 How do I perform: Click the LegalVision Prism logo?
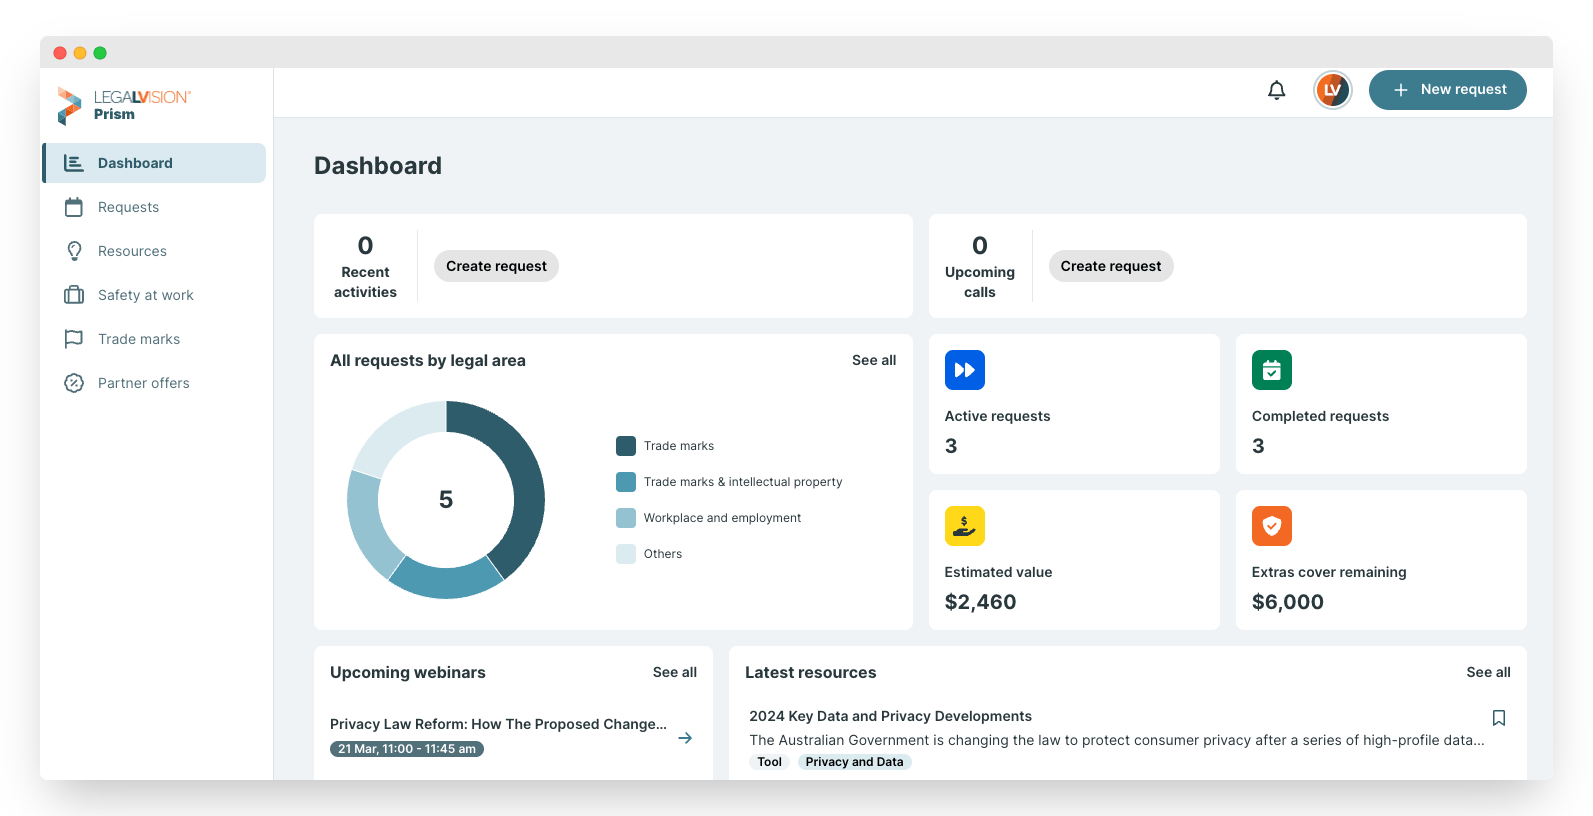pos(124,105)
